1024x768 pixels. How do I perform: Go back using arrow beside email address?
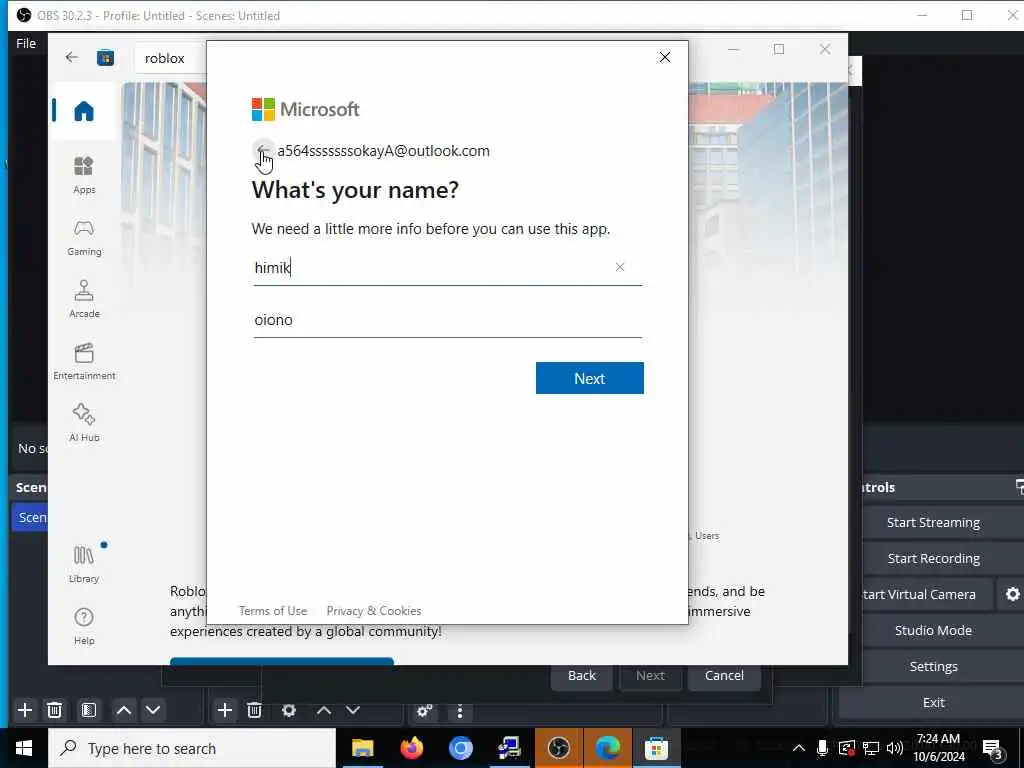click(x=263, y=151)
